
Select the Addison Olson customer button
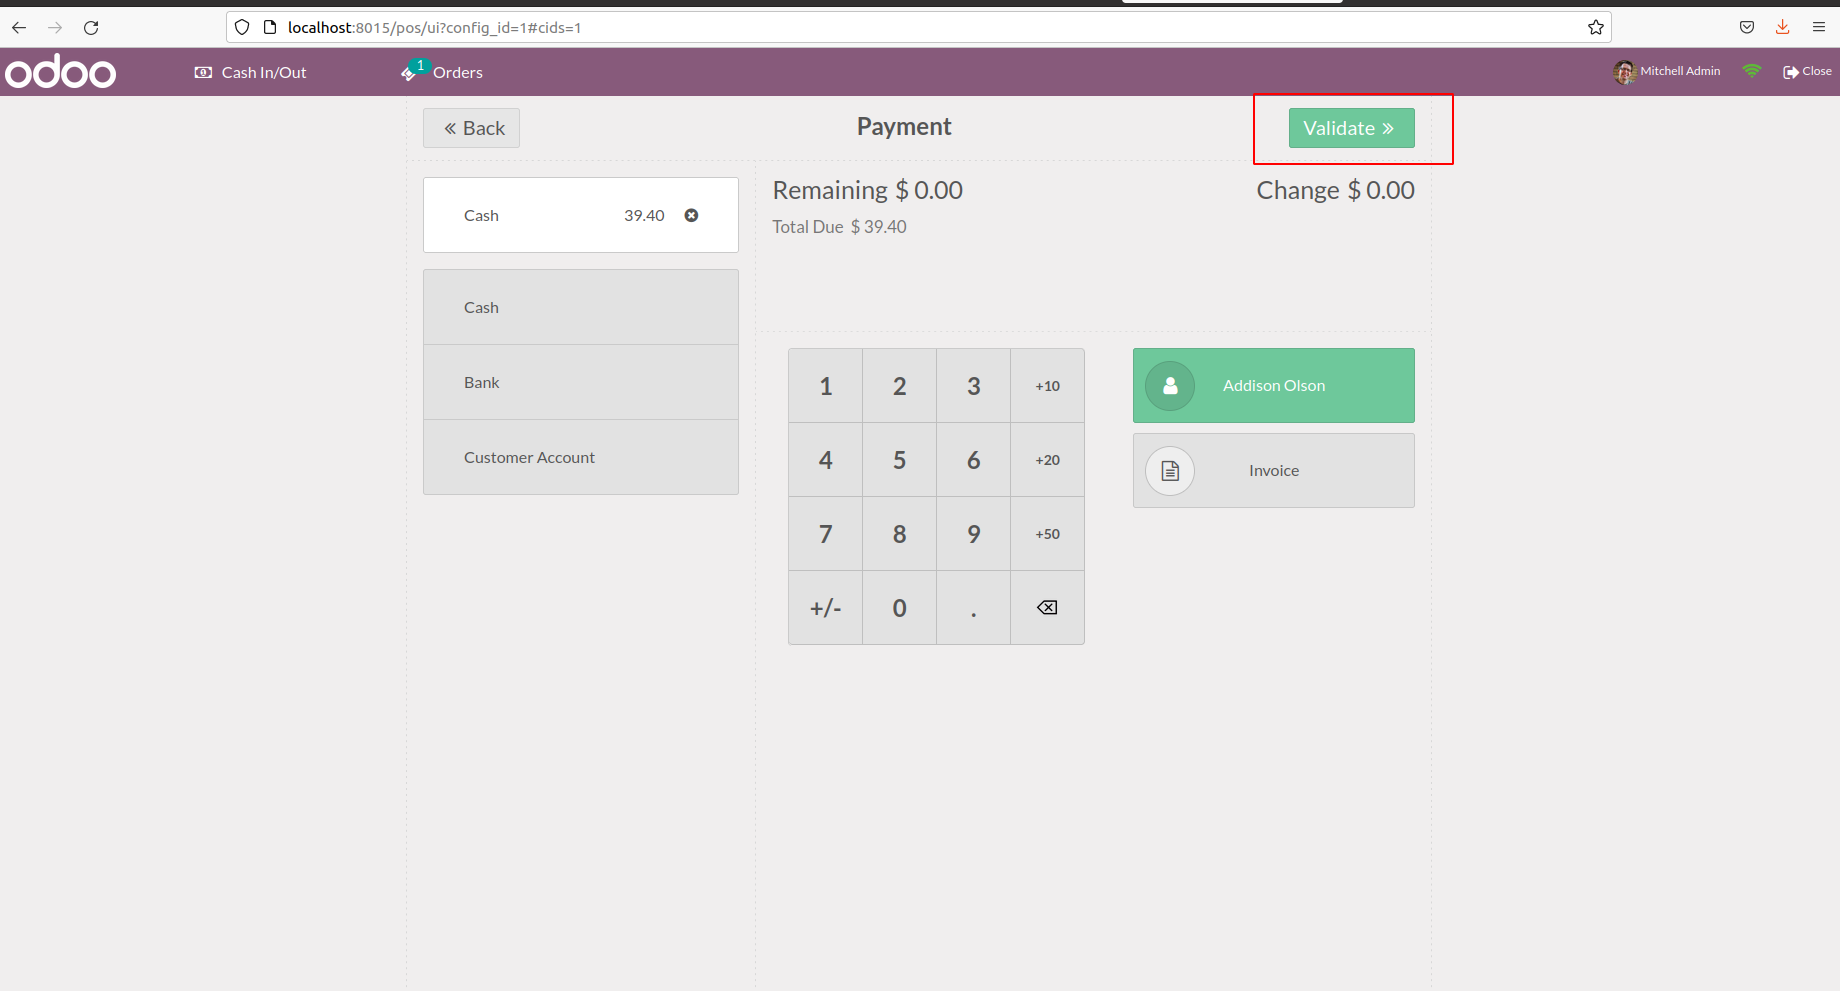point(1273,386)
